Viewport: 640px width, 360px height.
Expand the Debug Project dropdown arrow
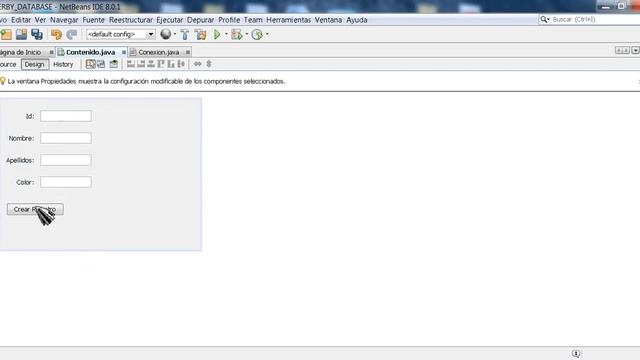click(x=247, y=34)
